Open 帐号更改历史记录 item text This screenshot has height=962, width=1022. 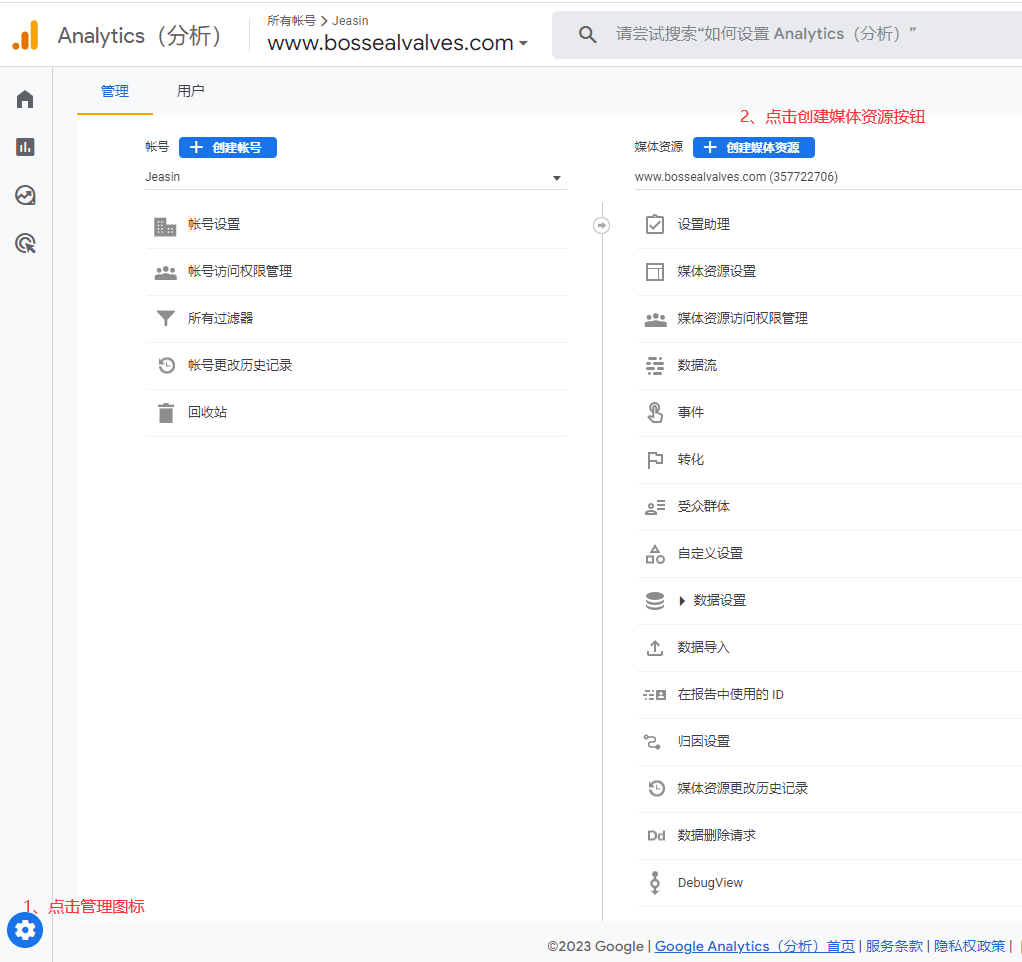pos(240,366)
